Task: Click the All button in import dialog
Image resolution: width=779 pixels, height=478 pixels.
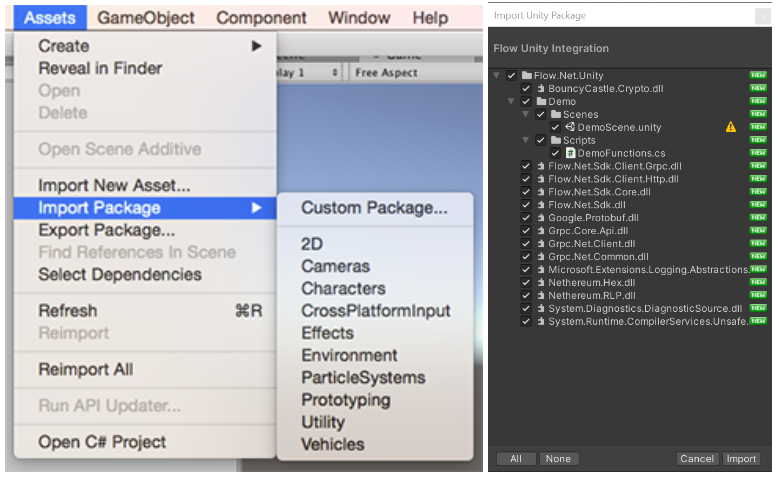Action: tap(516, 459)
